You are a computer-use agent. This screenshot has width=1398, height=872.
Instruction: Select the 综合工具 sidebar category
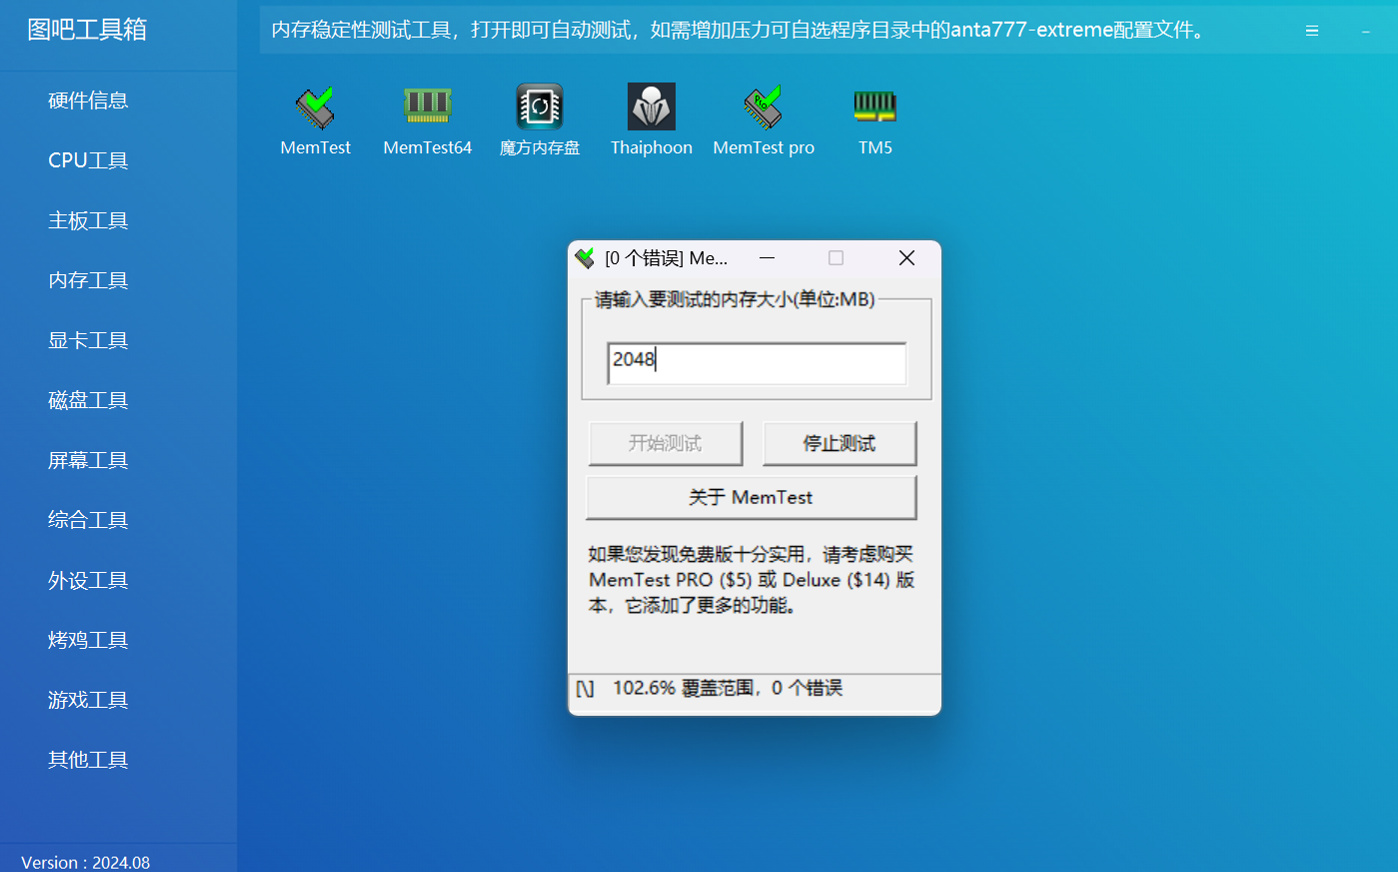[88, 520]
